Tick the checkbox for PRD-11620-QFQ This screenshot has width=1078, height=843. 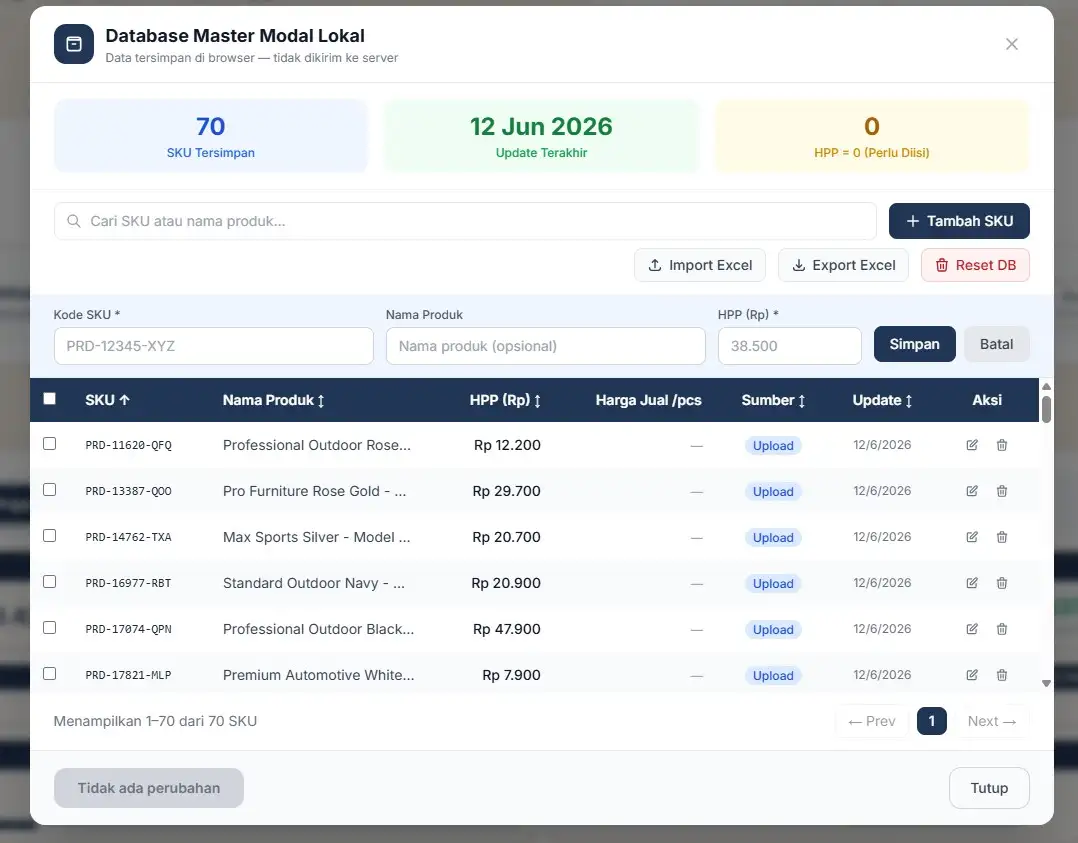coord(50,444)
